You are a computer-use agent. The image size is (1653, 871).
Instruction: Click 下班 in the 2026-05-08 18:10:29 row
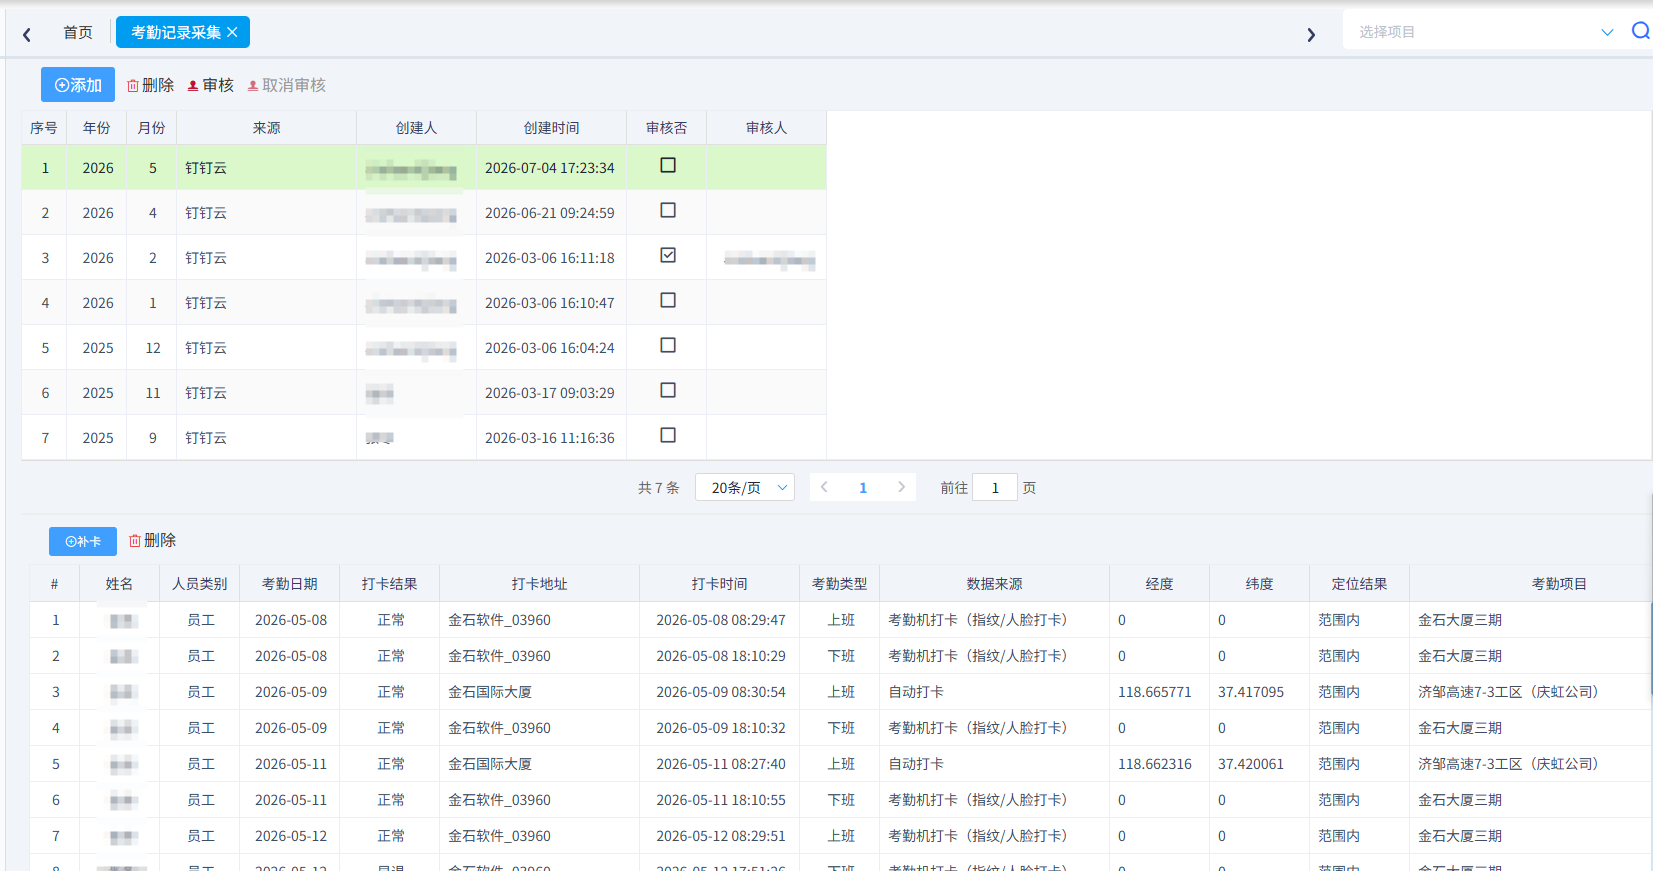[841, 656]
